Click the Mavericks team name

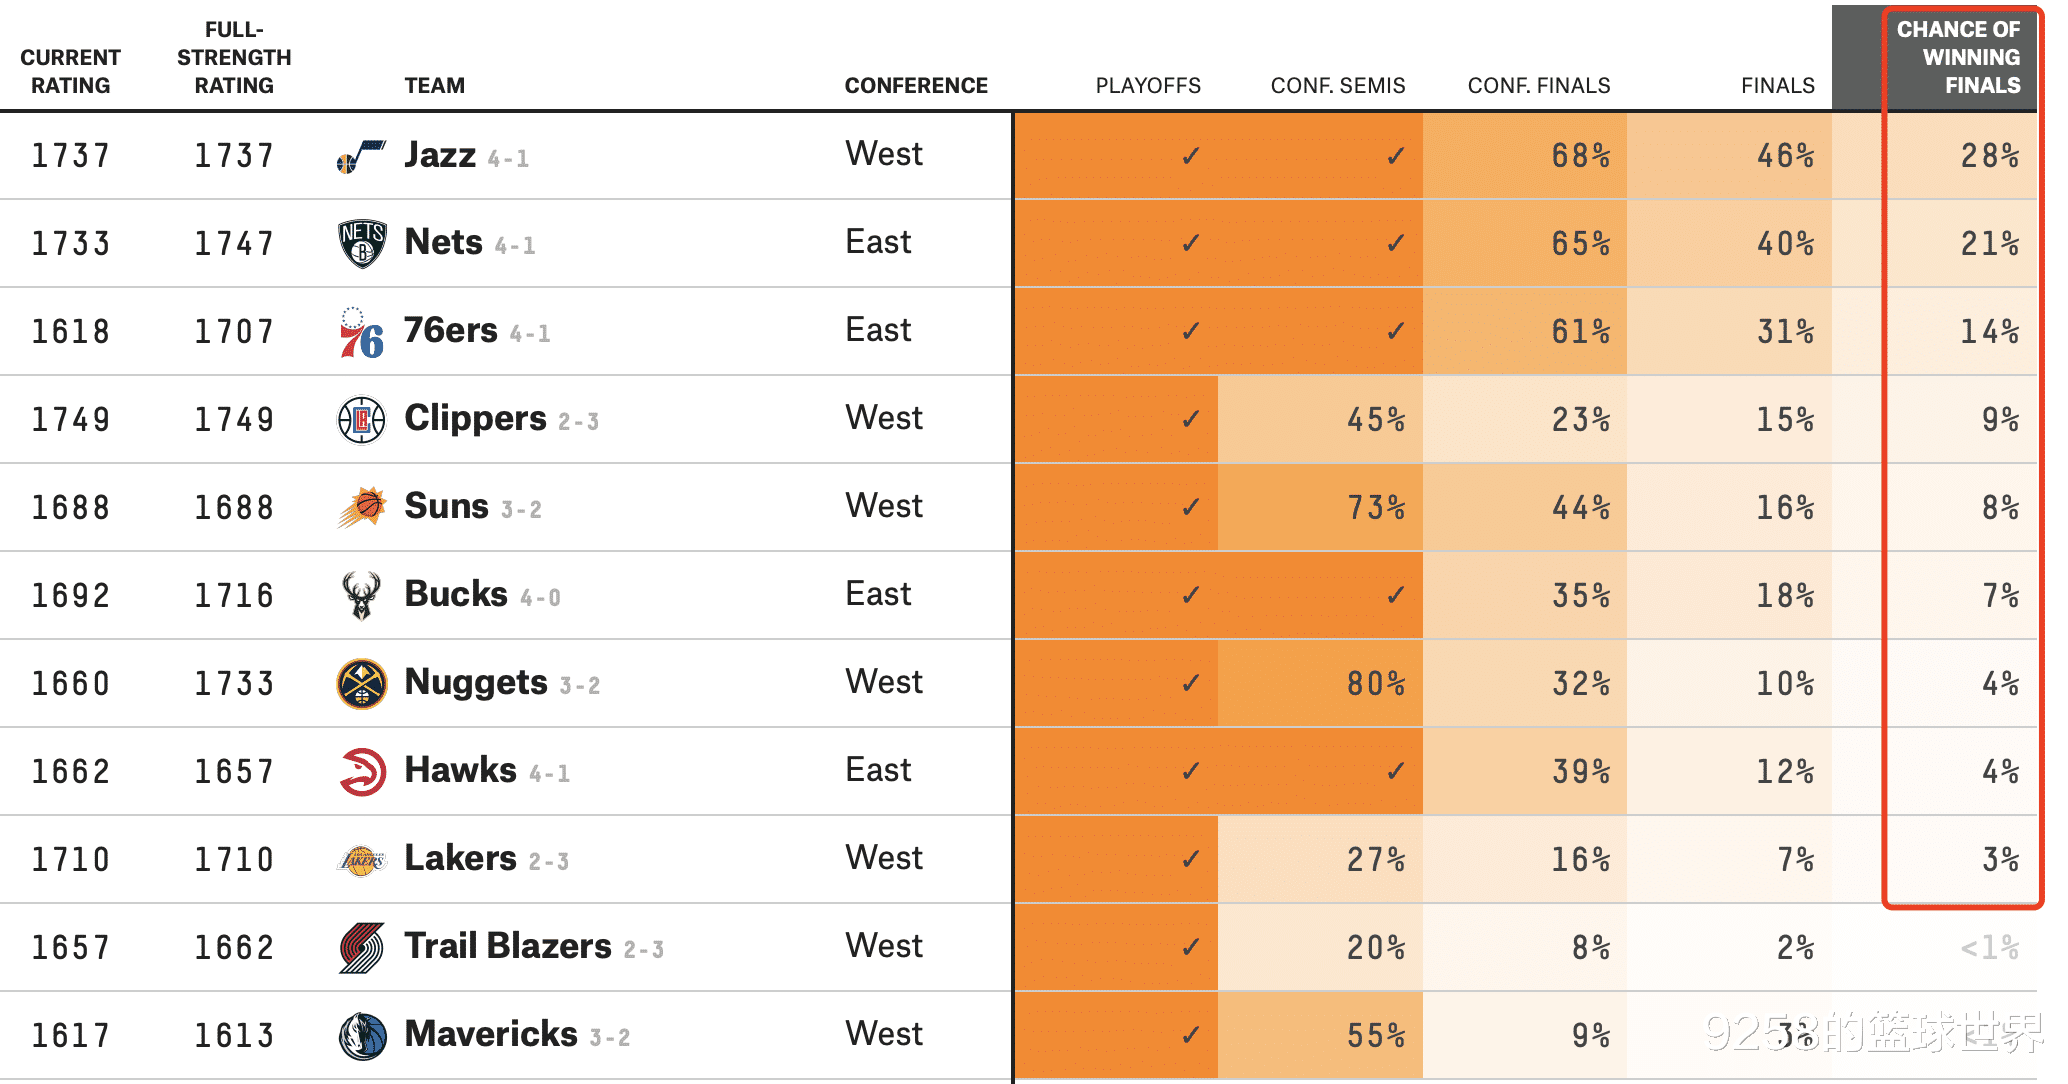[x=491, y=1034]
